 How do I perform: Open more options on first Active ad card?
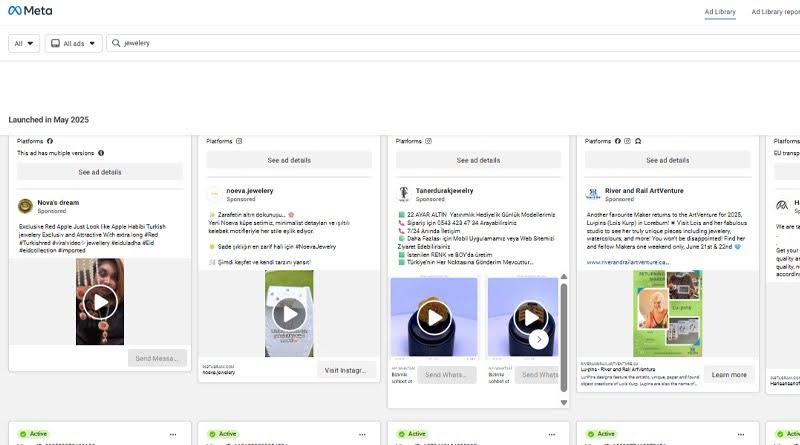173,434
